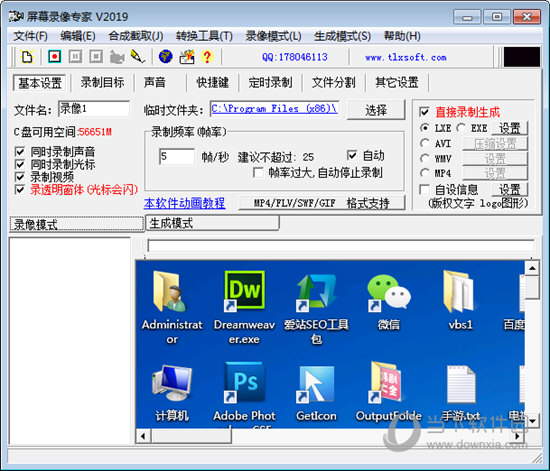
Task: Click the preview vertical scrollbar down arrow
Action: pos(532,420)
